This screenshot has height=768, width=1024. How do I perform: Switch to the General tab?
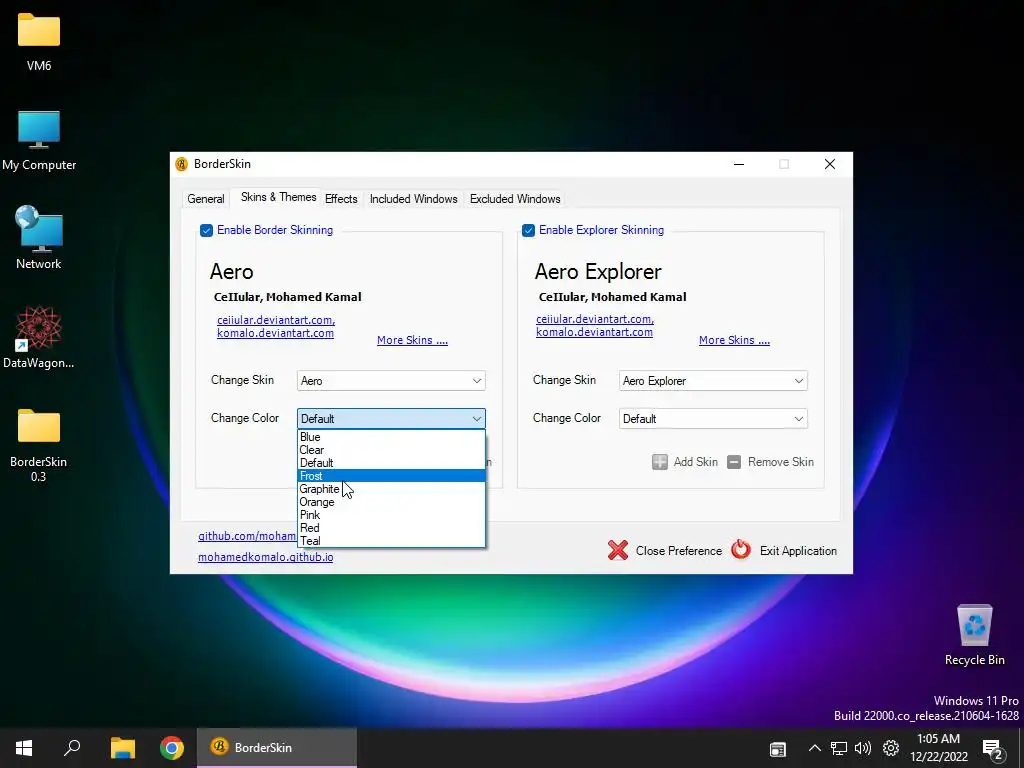coord(206,199)
